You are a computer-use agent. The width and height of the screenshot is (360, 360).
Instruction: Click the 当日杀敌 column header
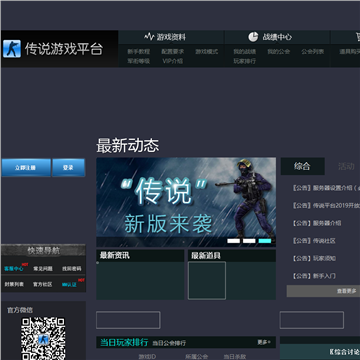click(235, 356)
